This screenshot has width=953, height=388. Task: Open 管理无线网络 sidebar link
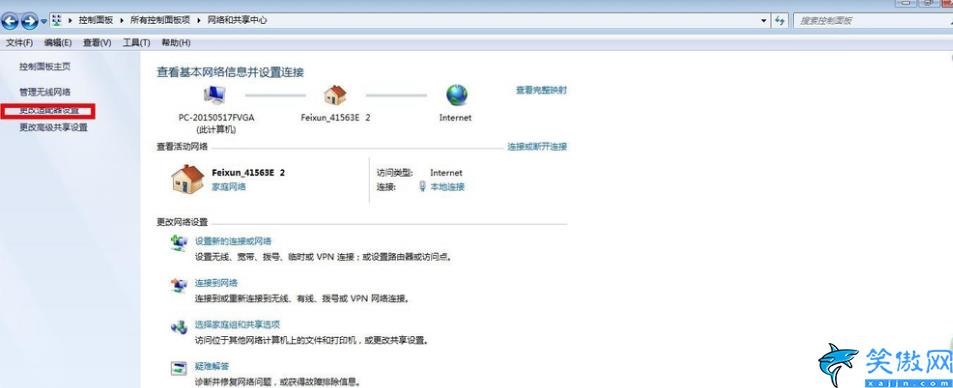pyautogui.click(x=45, y=92)
